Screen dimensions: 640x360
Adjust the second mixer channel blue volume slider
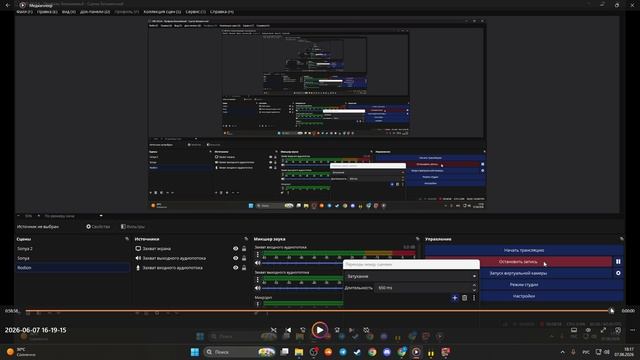click(302, 288)
